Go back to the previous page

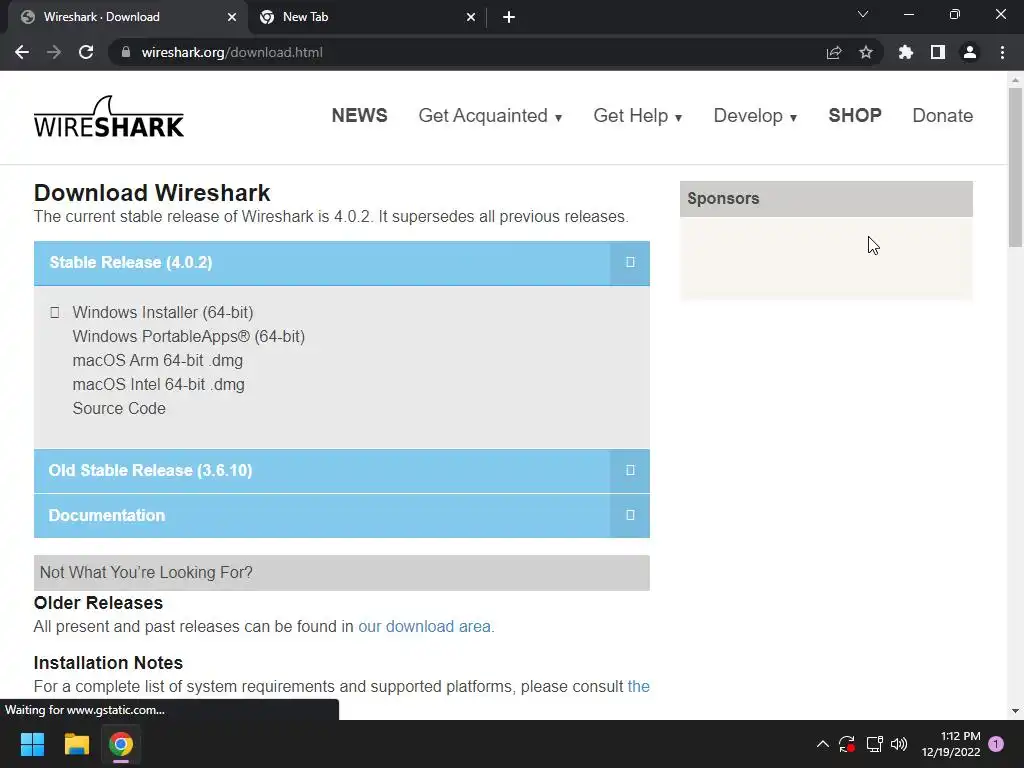click(x=22, y=52)
